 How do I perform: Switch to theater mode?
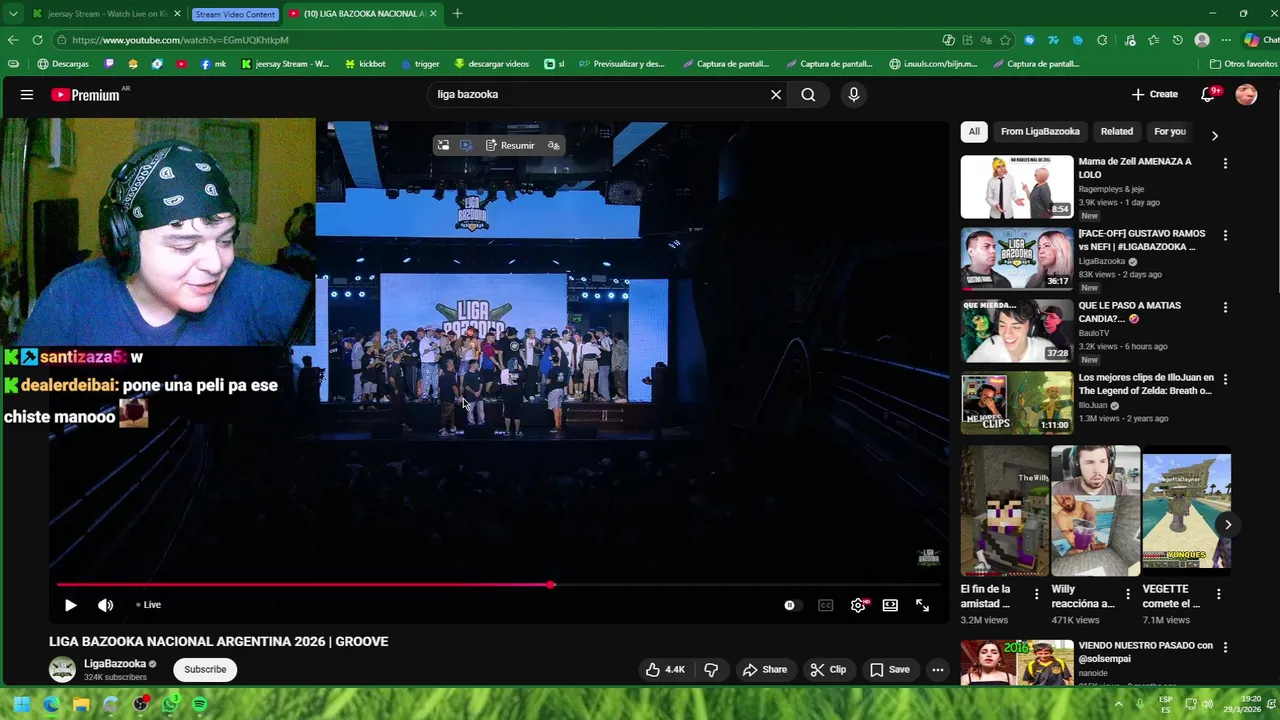pos(890,605)
